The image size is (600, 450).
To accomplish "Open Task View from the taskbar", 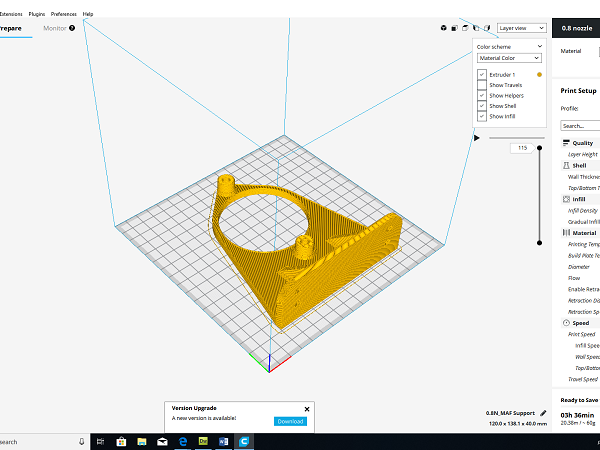I will pyautogui.click(x=101, y=442).
